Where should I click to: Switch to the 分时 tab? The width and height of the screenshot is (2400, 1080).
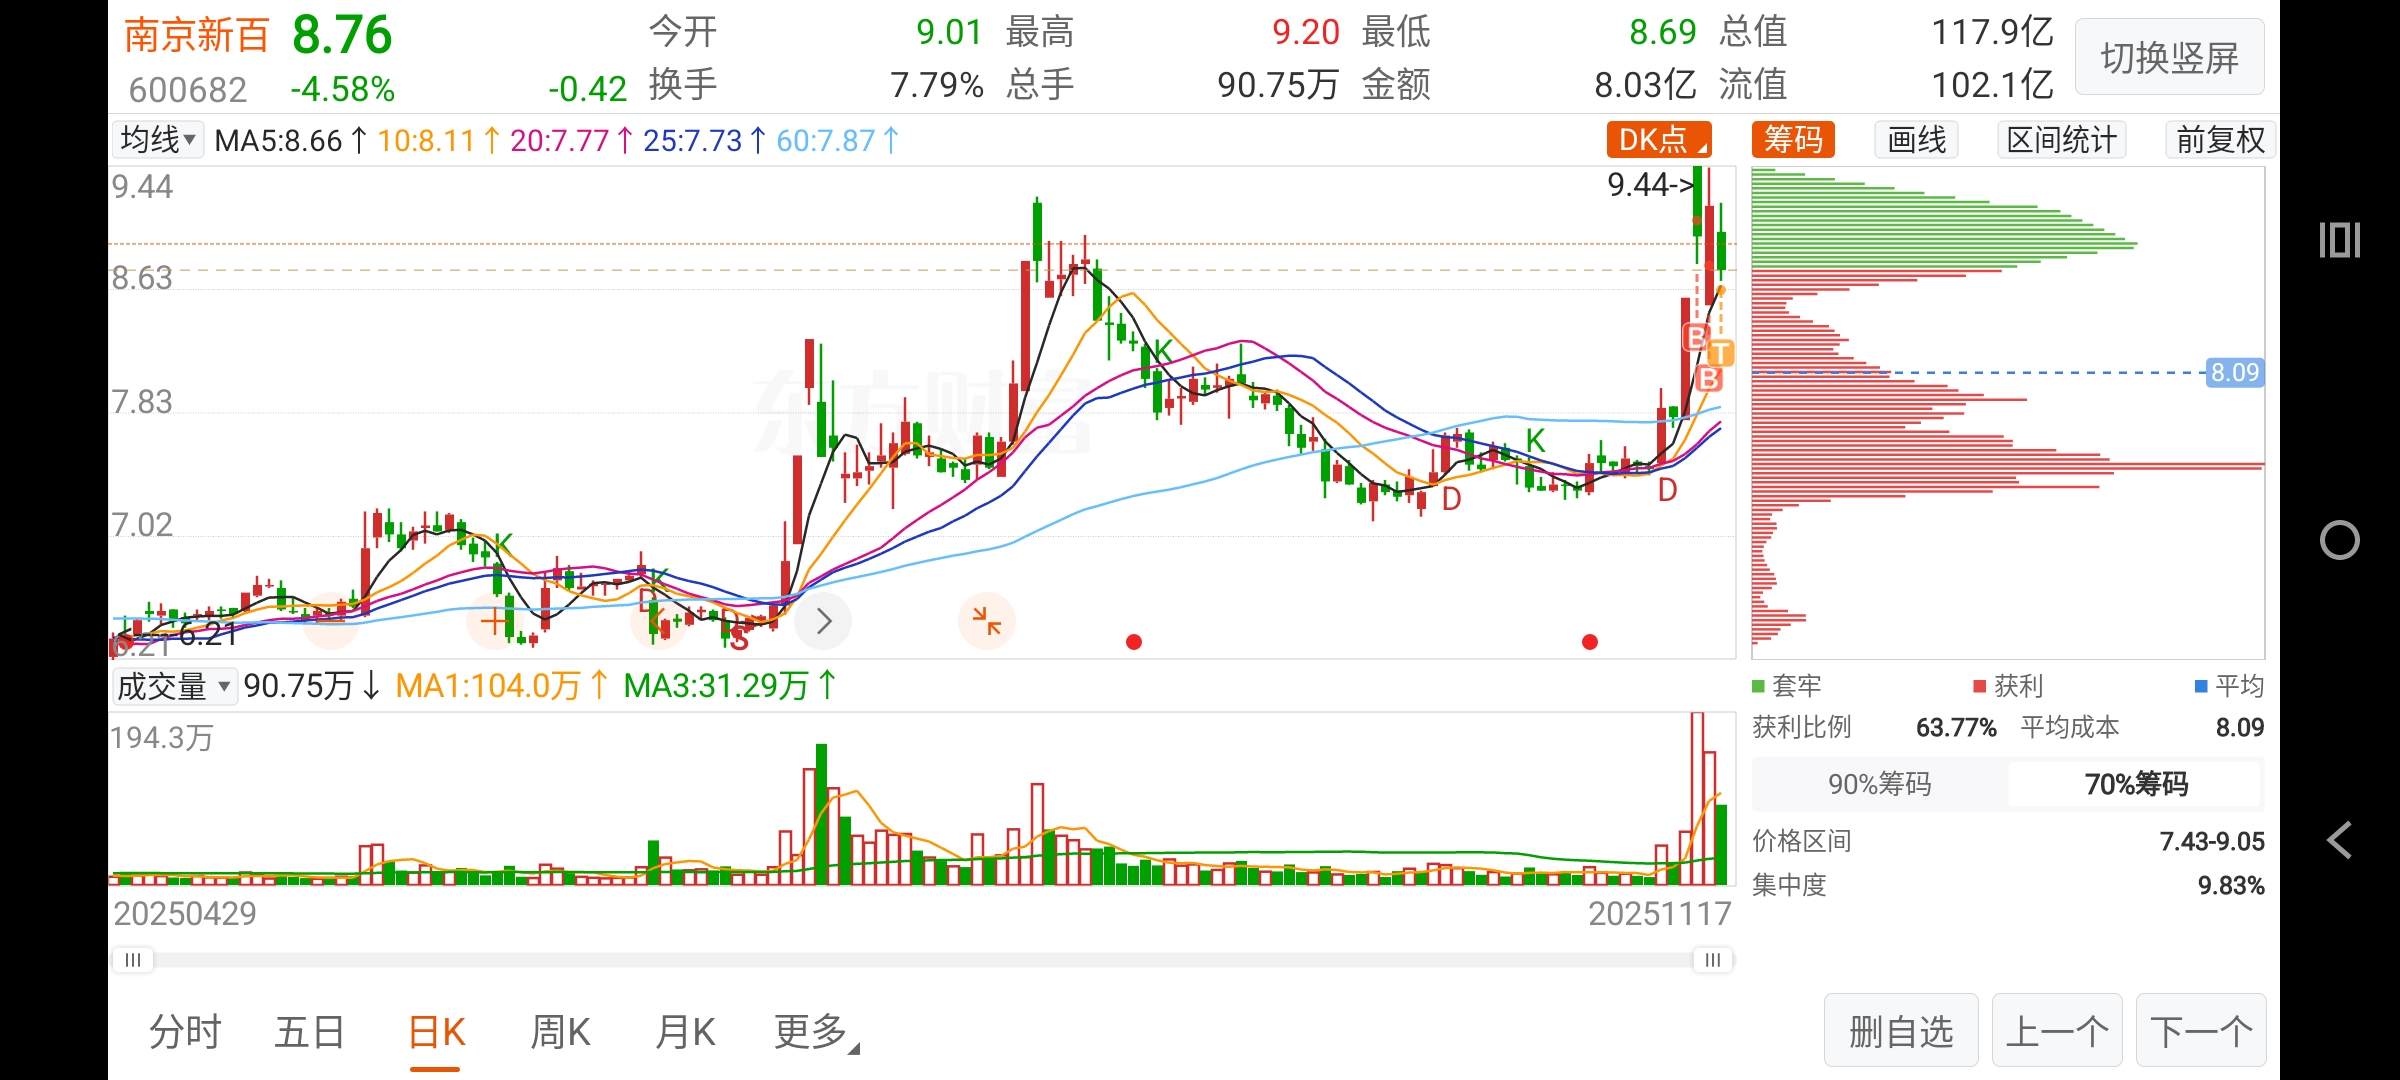[185, 1032]
